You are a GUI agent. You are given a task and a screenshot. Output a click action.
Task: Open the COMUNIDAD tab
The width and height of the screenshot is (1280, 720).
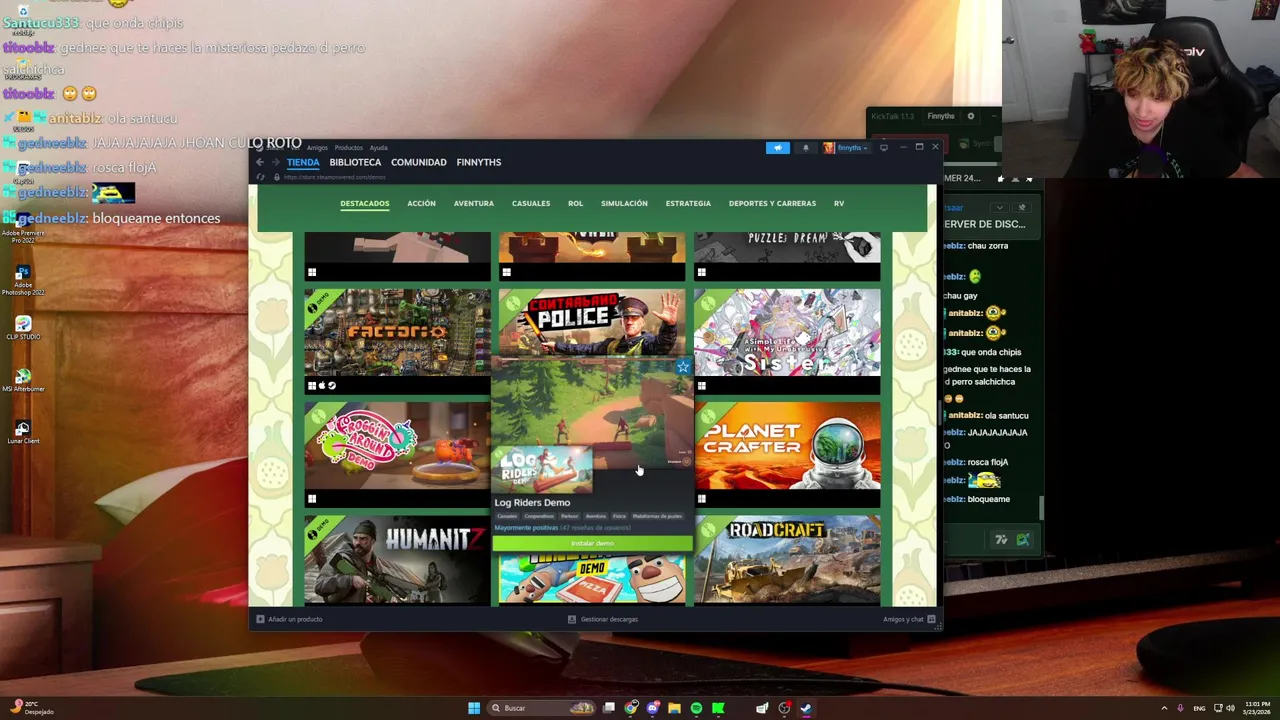click(x=419, y=162)
